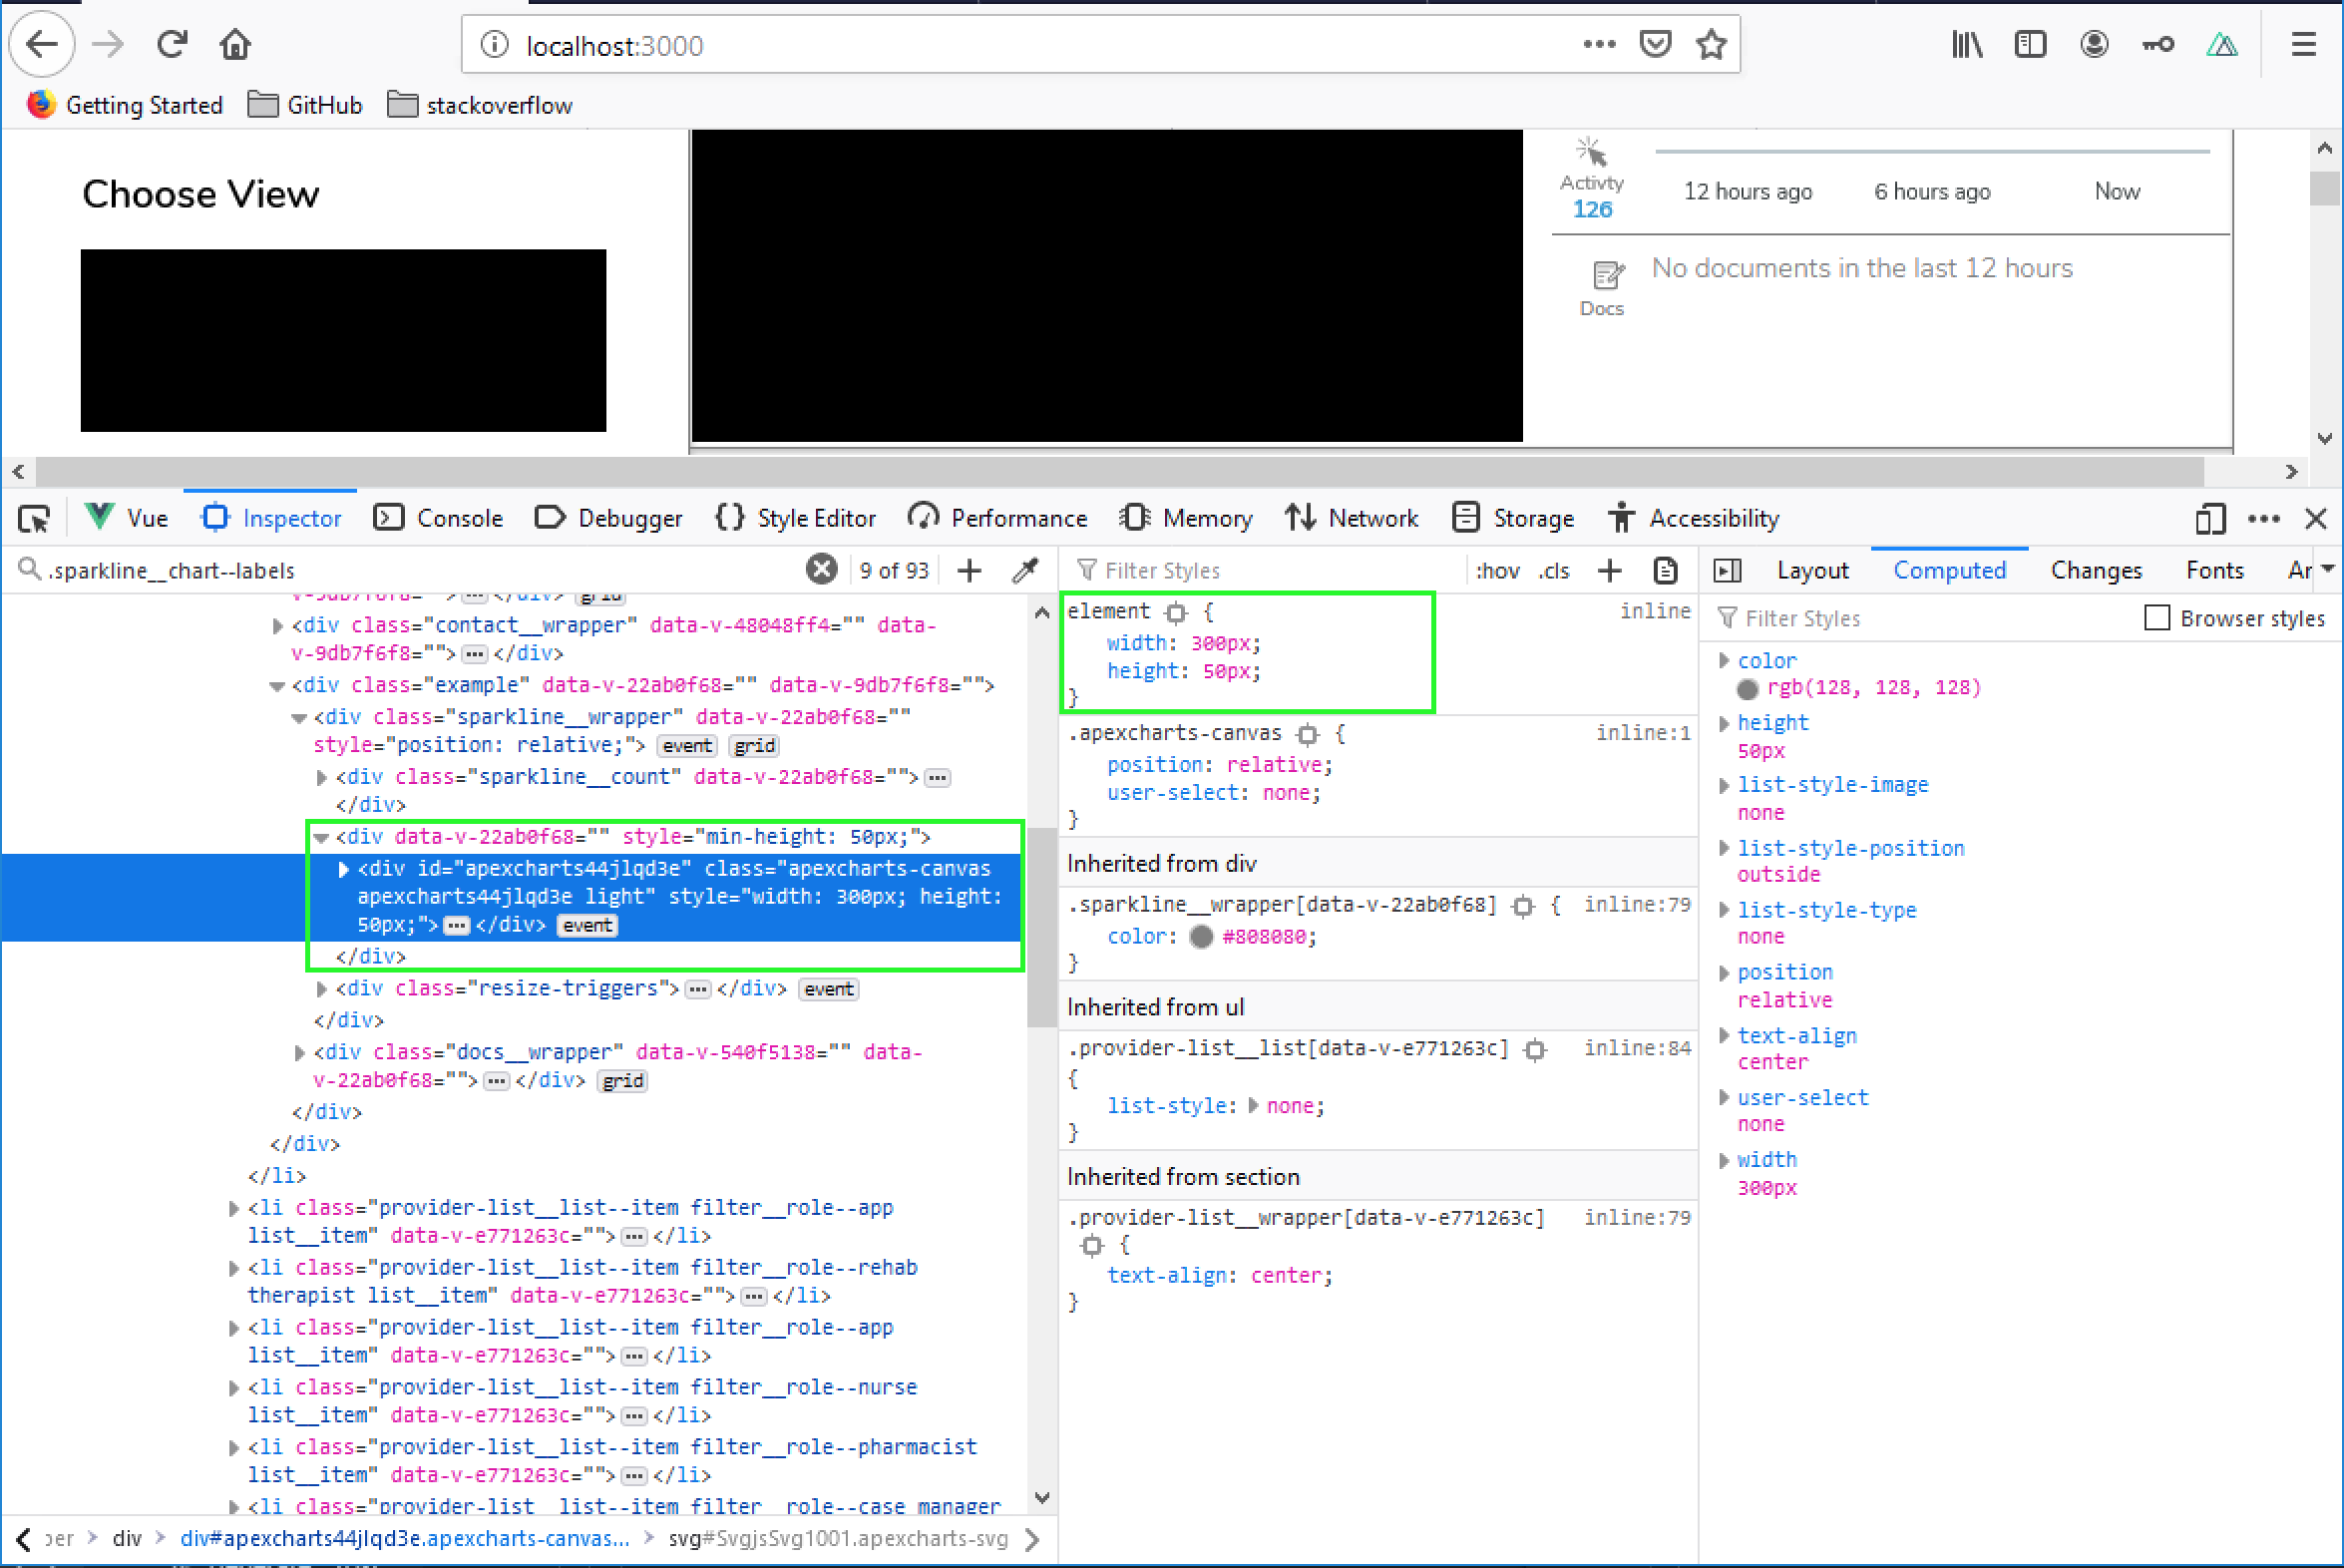Select the node picker tool in DevTools
This screenshot has width=2344, height=1568.
33,518
